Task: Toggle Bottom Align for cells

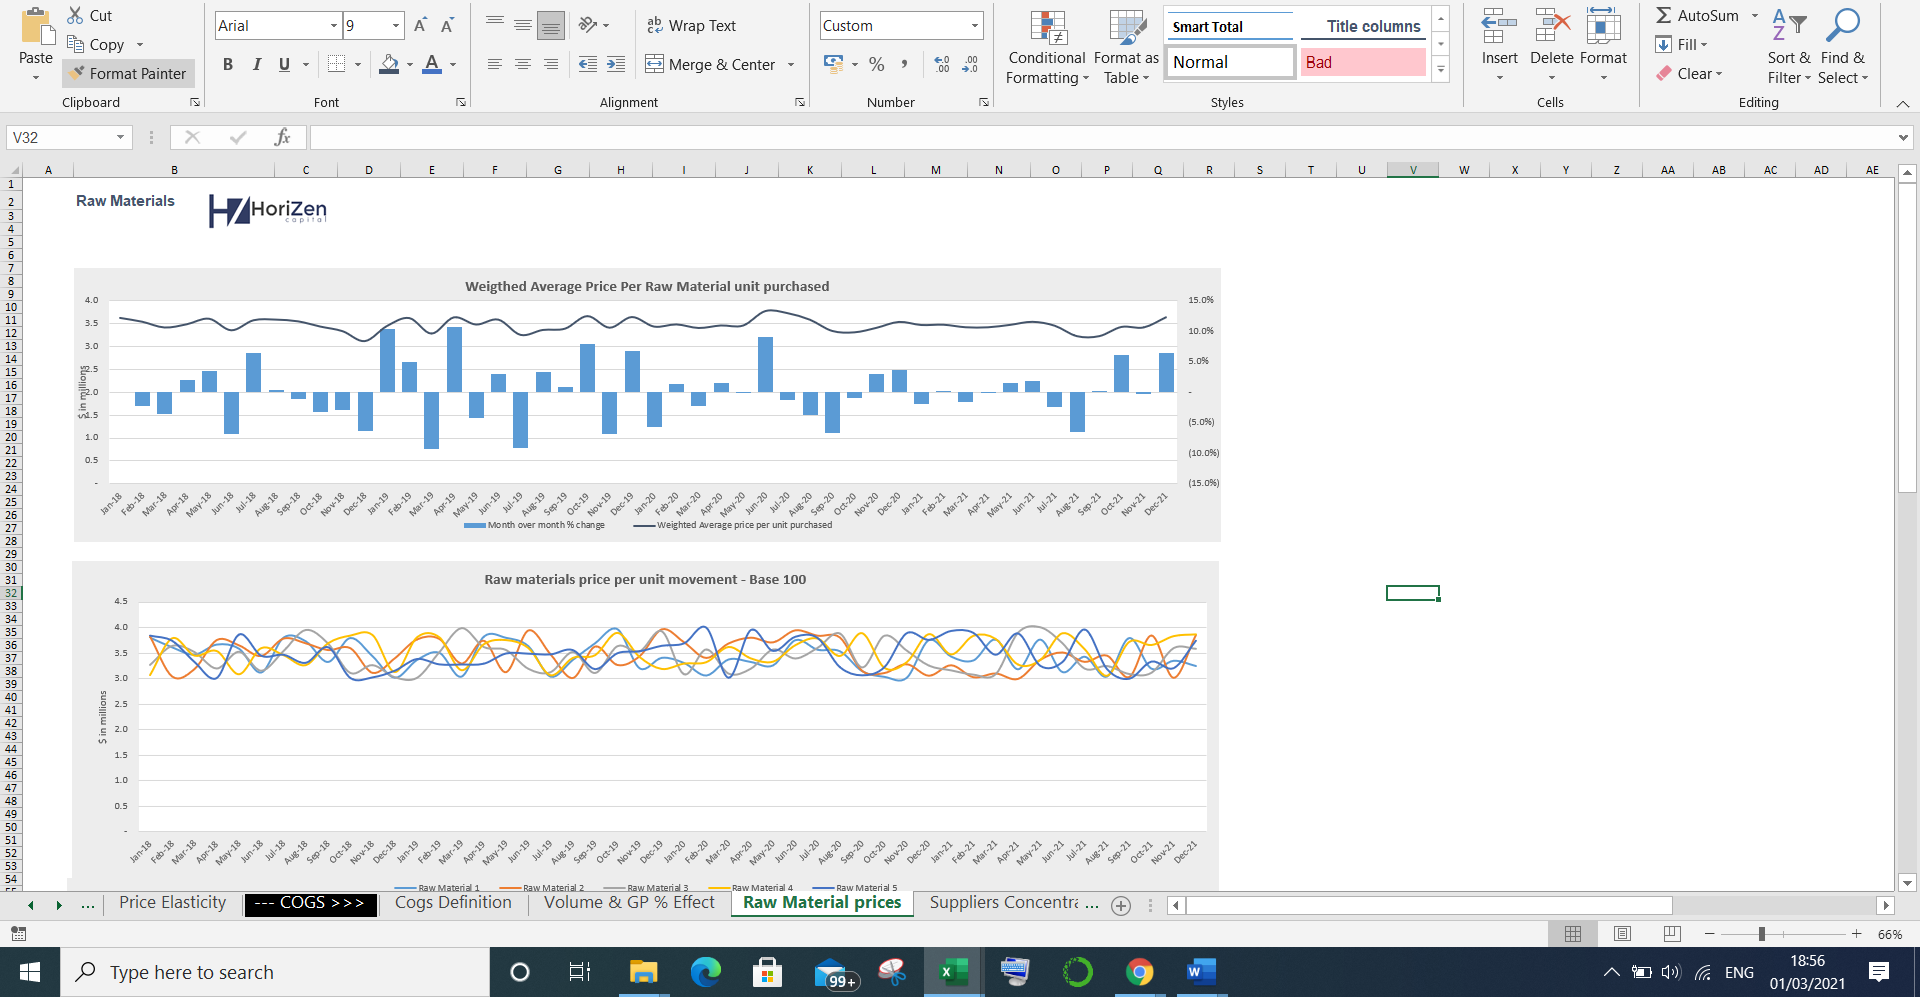Action: tap(551, 25)
